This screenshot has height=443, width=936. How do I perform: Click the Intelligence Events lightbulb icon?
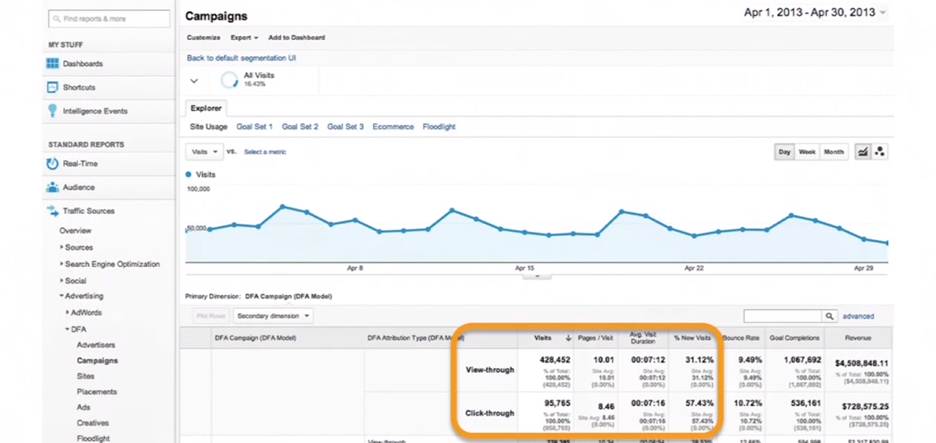click(54, 111)
